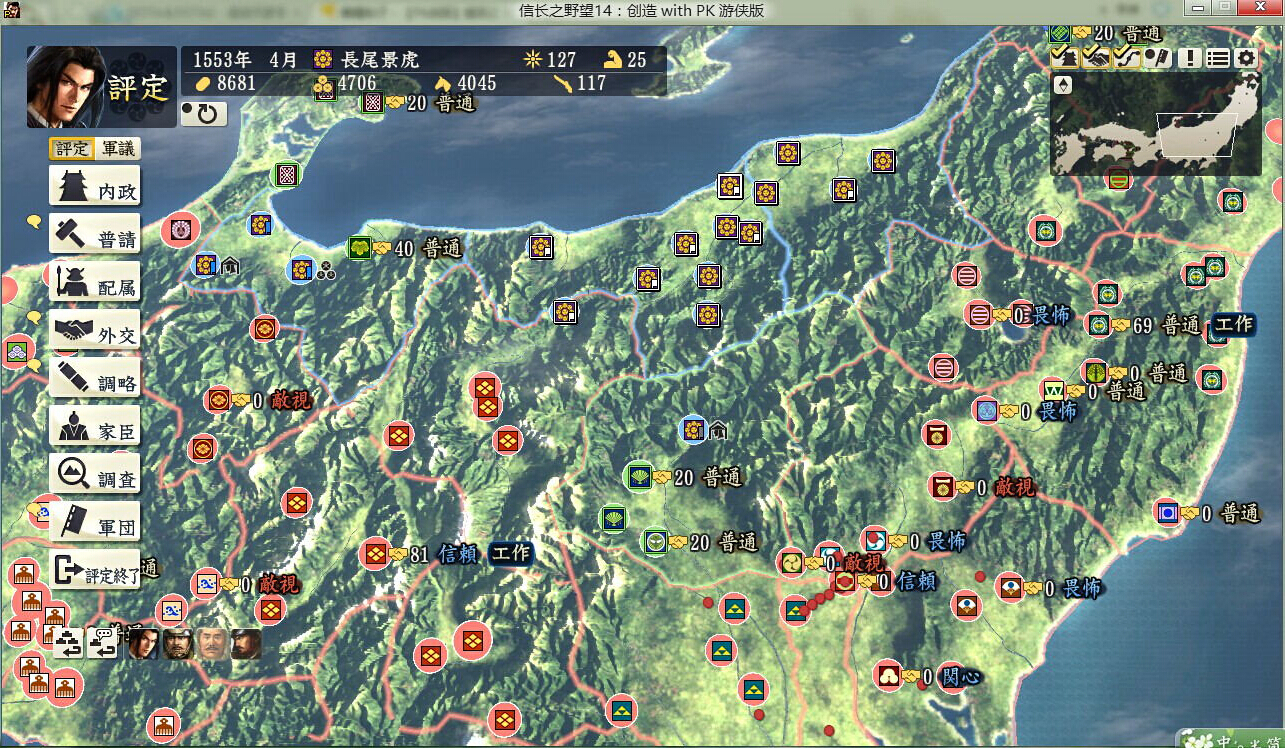Click the 長尾景虎 clan name text
Screen dimensions: 1285x748
point(380,59)
